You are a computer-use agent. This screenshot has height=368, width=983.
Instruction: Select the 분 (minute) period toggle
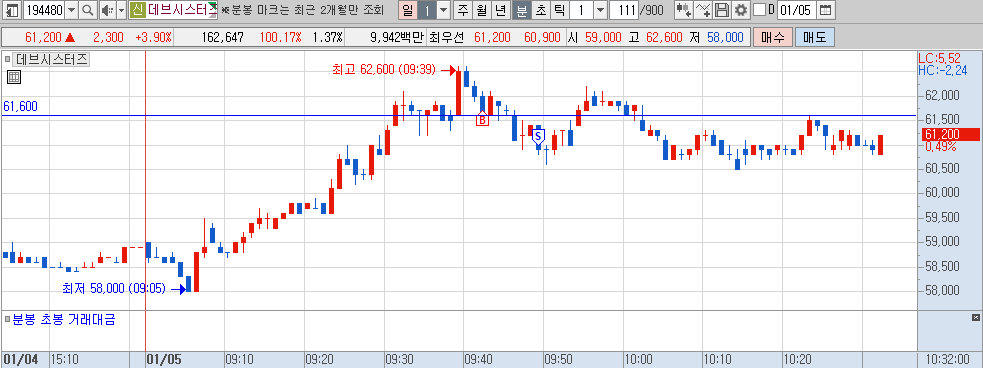click(522, 10)
